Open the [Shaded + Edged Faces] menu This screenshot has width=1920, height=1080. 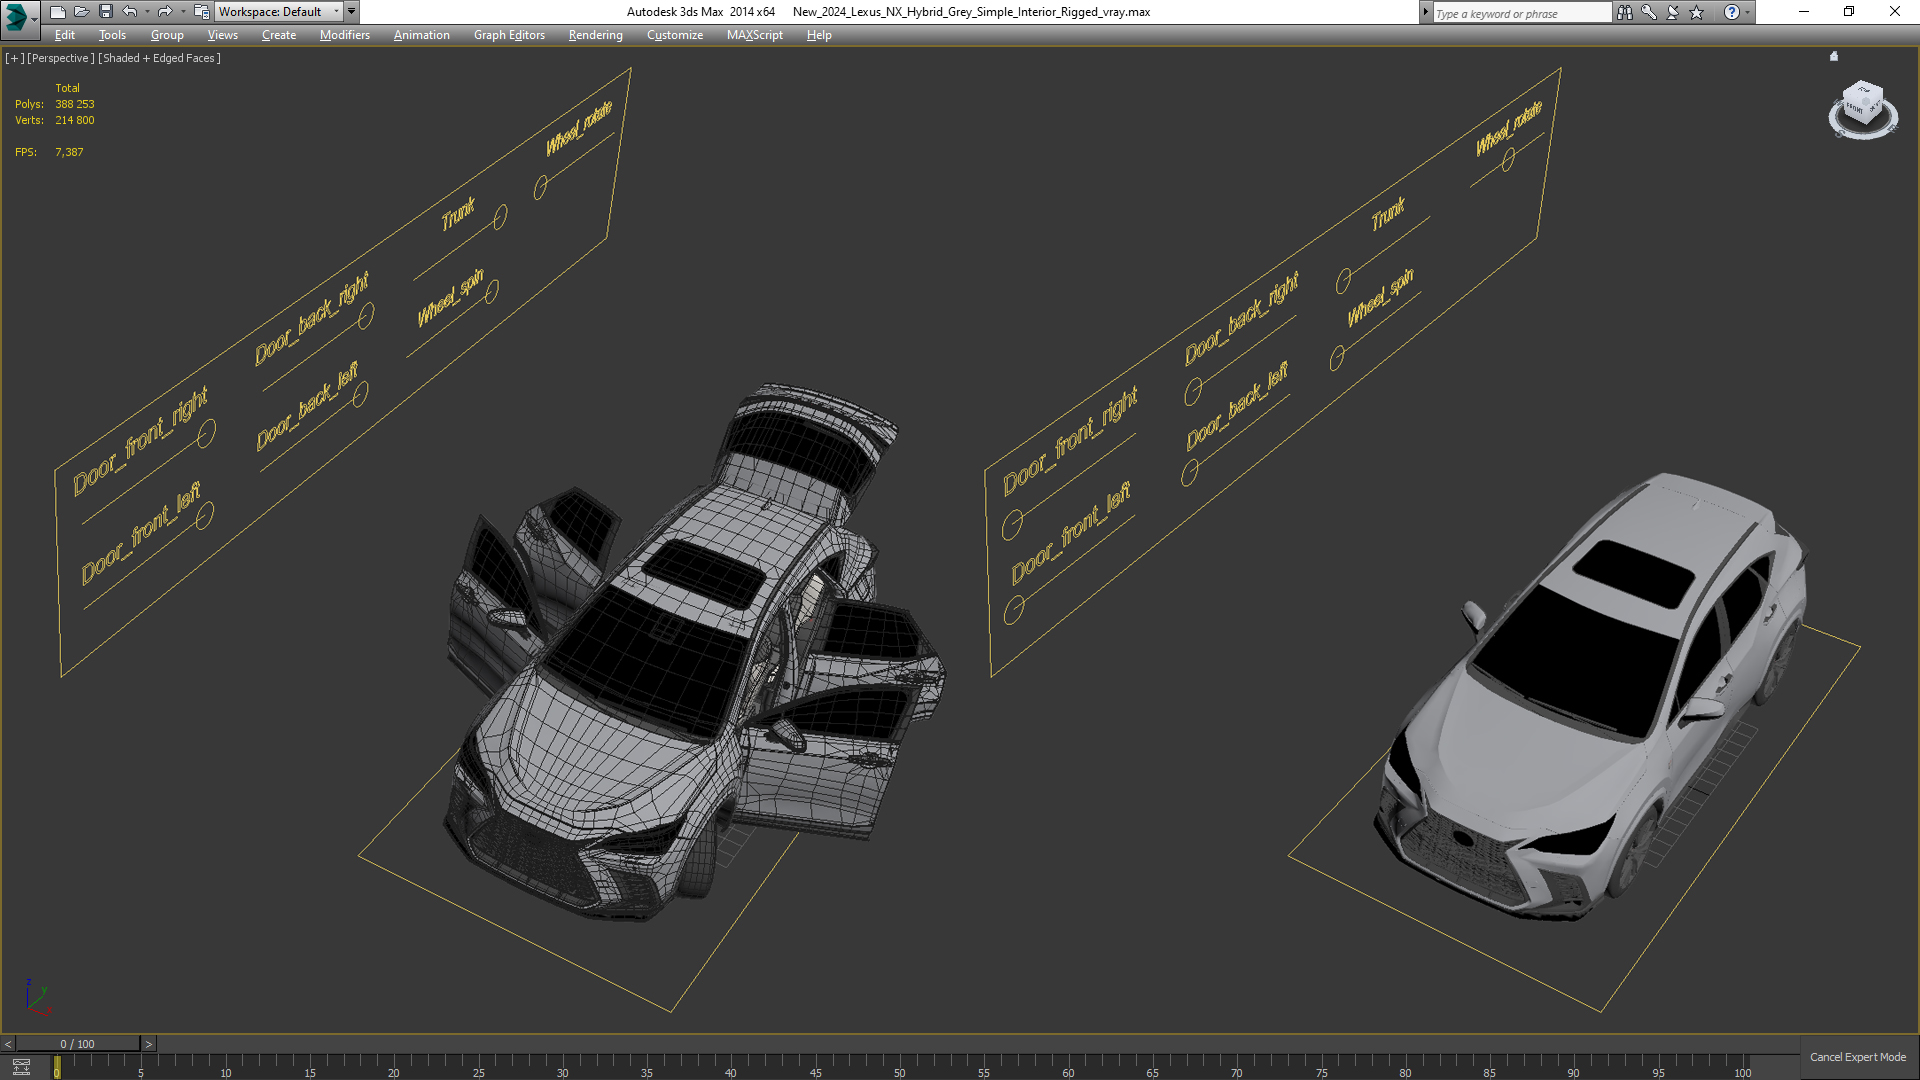coord(159,58)
